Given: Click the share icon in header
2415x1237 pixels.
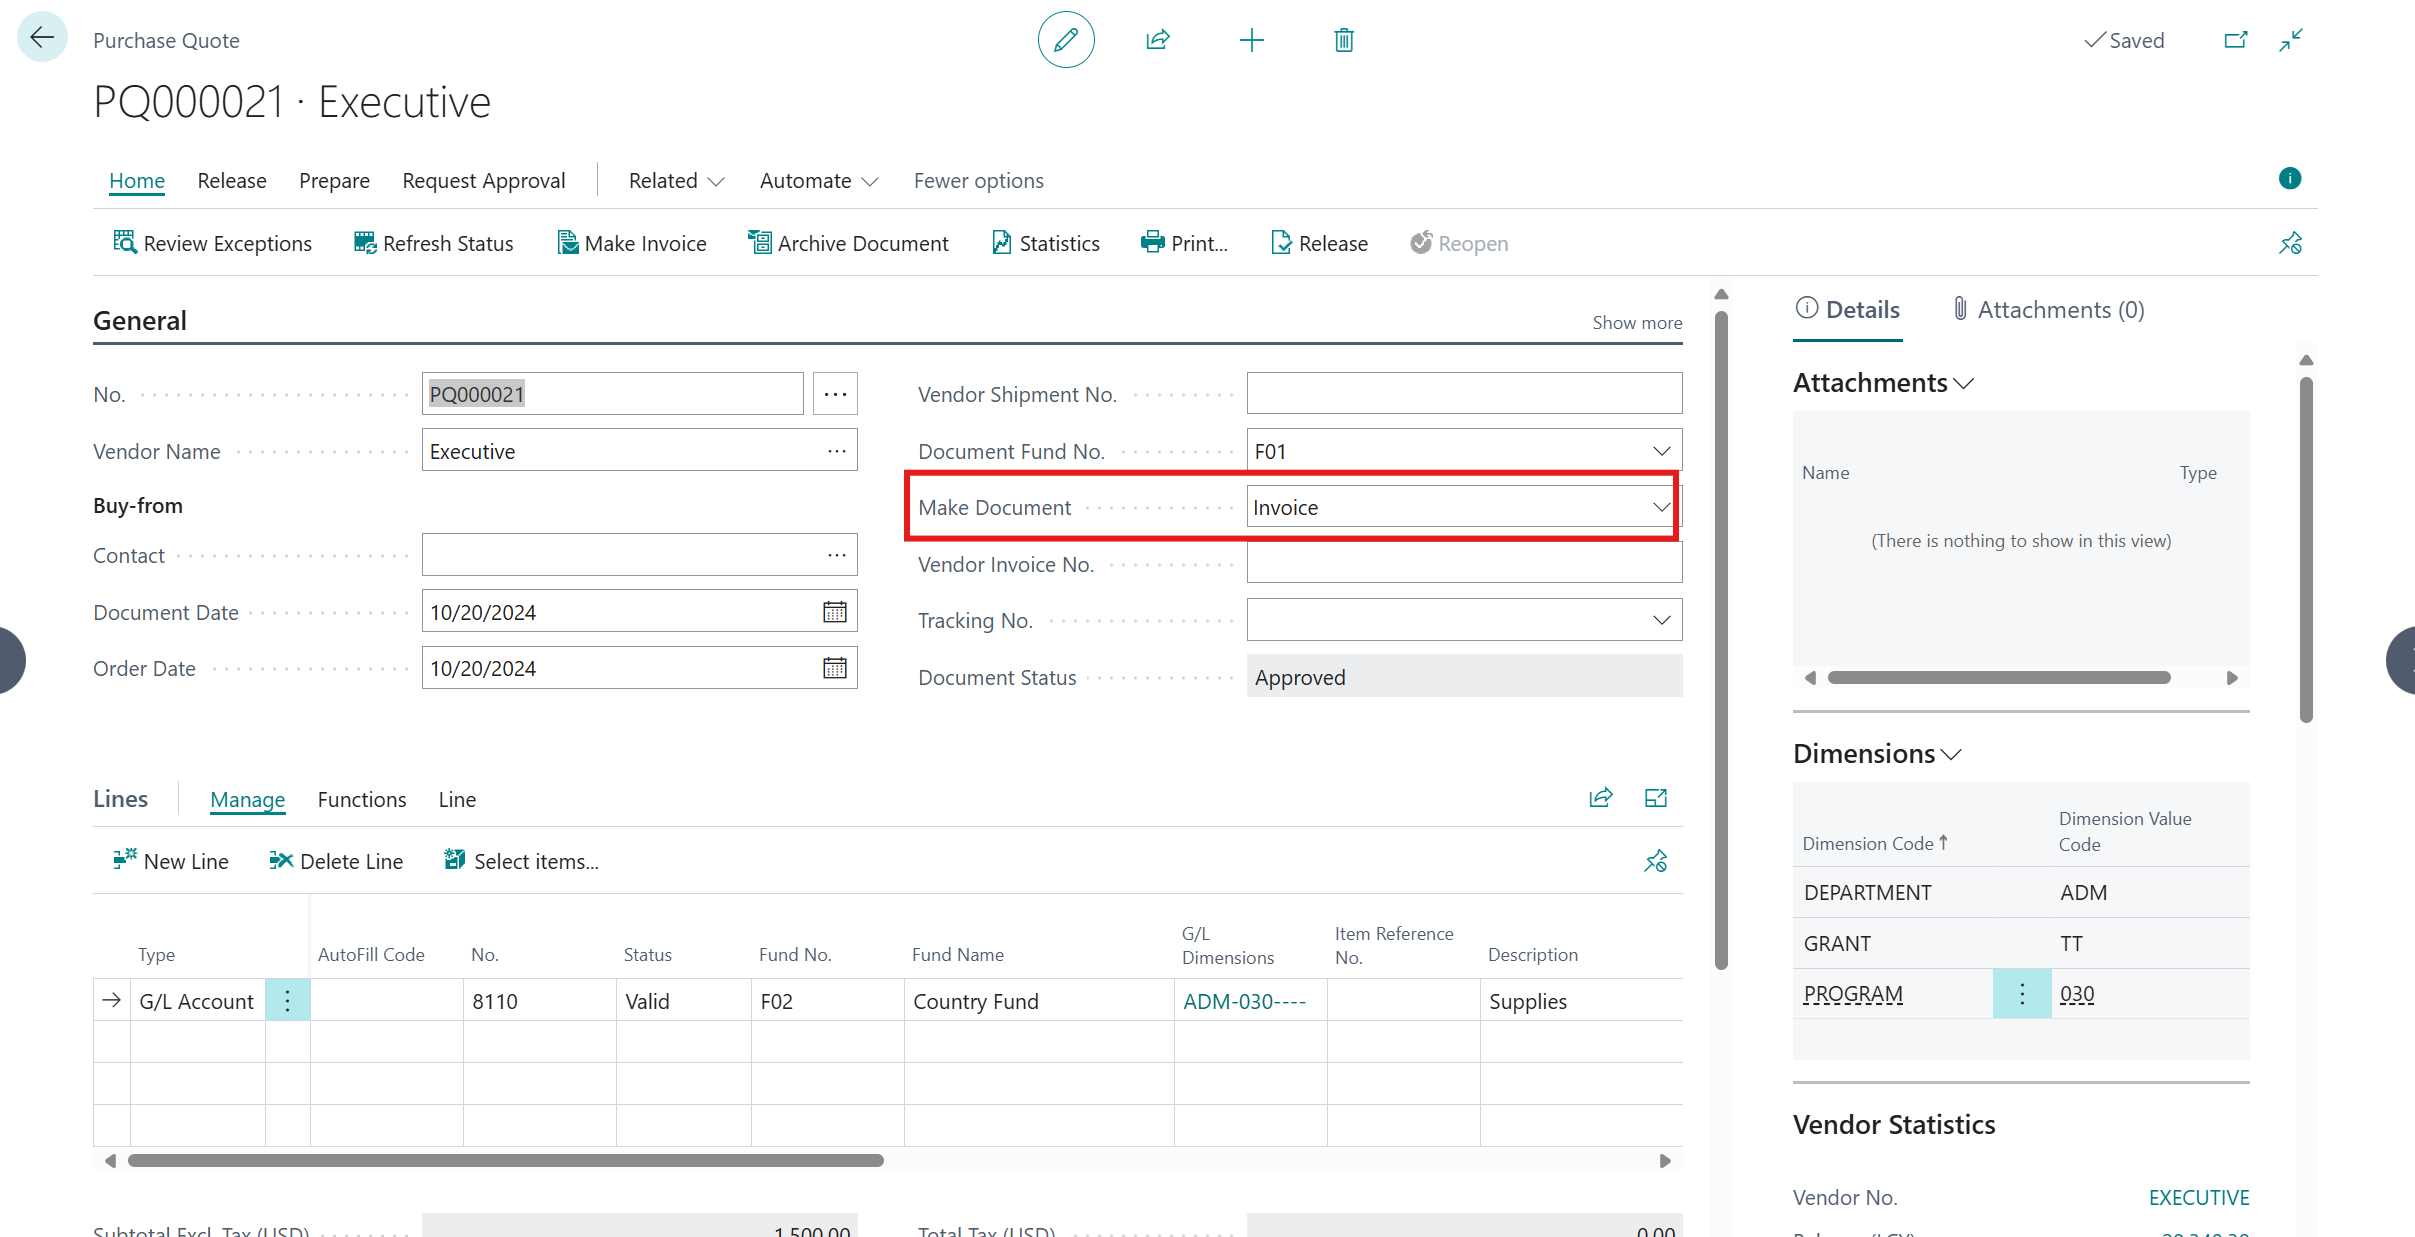Looking at the screenshot, I should click(1158, 40).
